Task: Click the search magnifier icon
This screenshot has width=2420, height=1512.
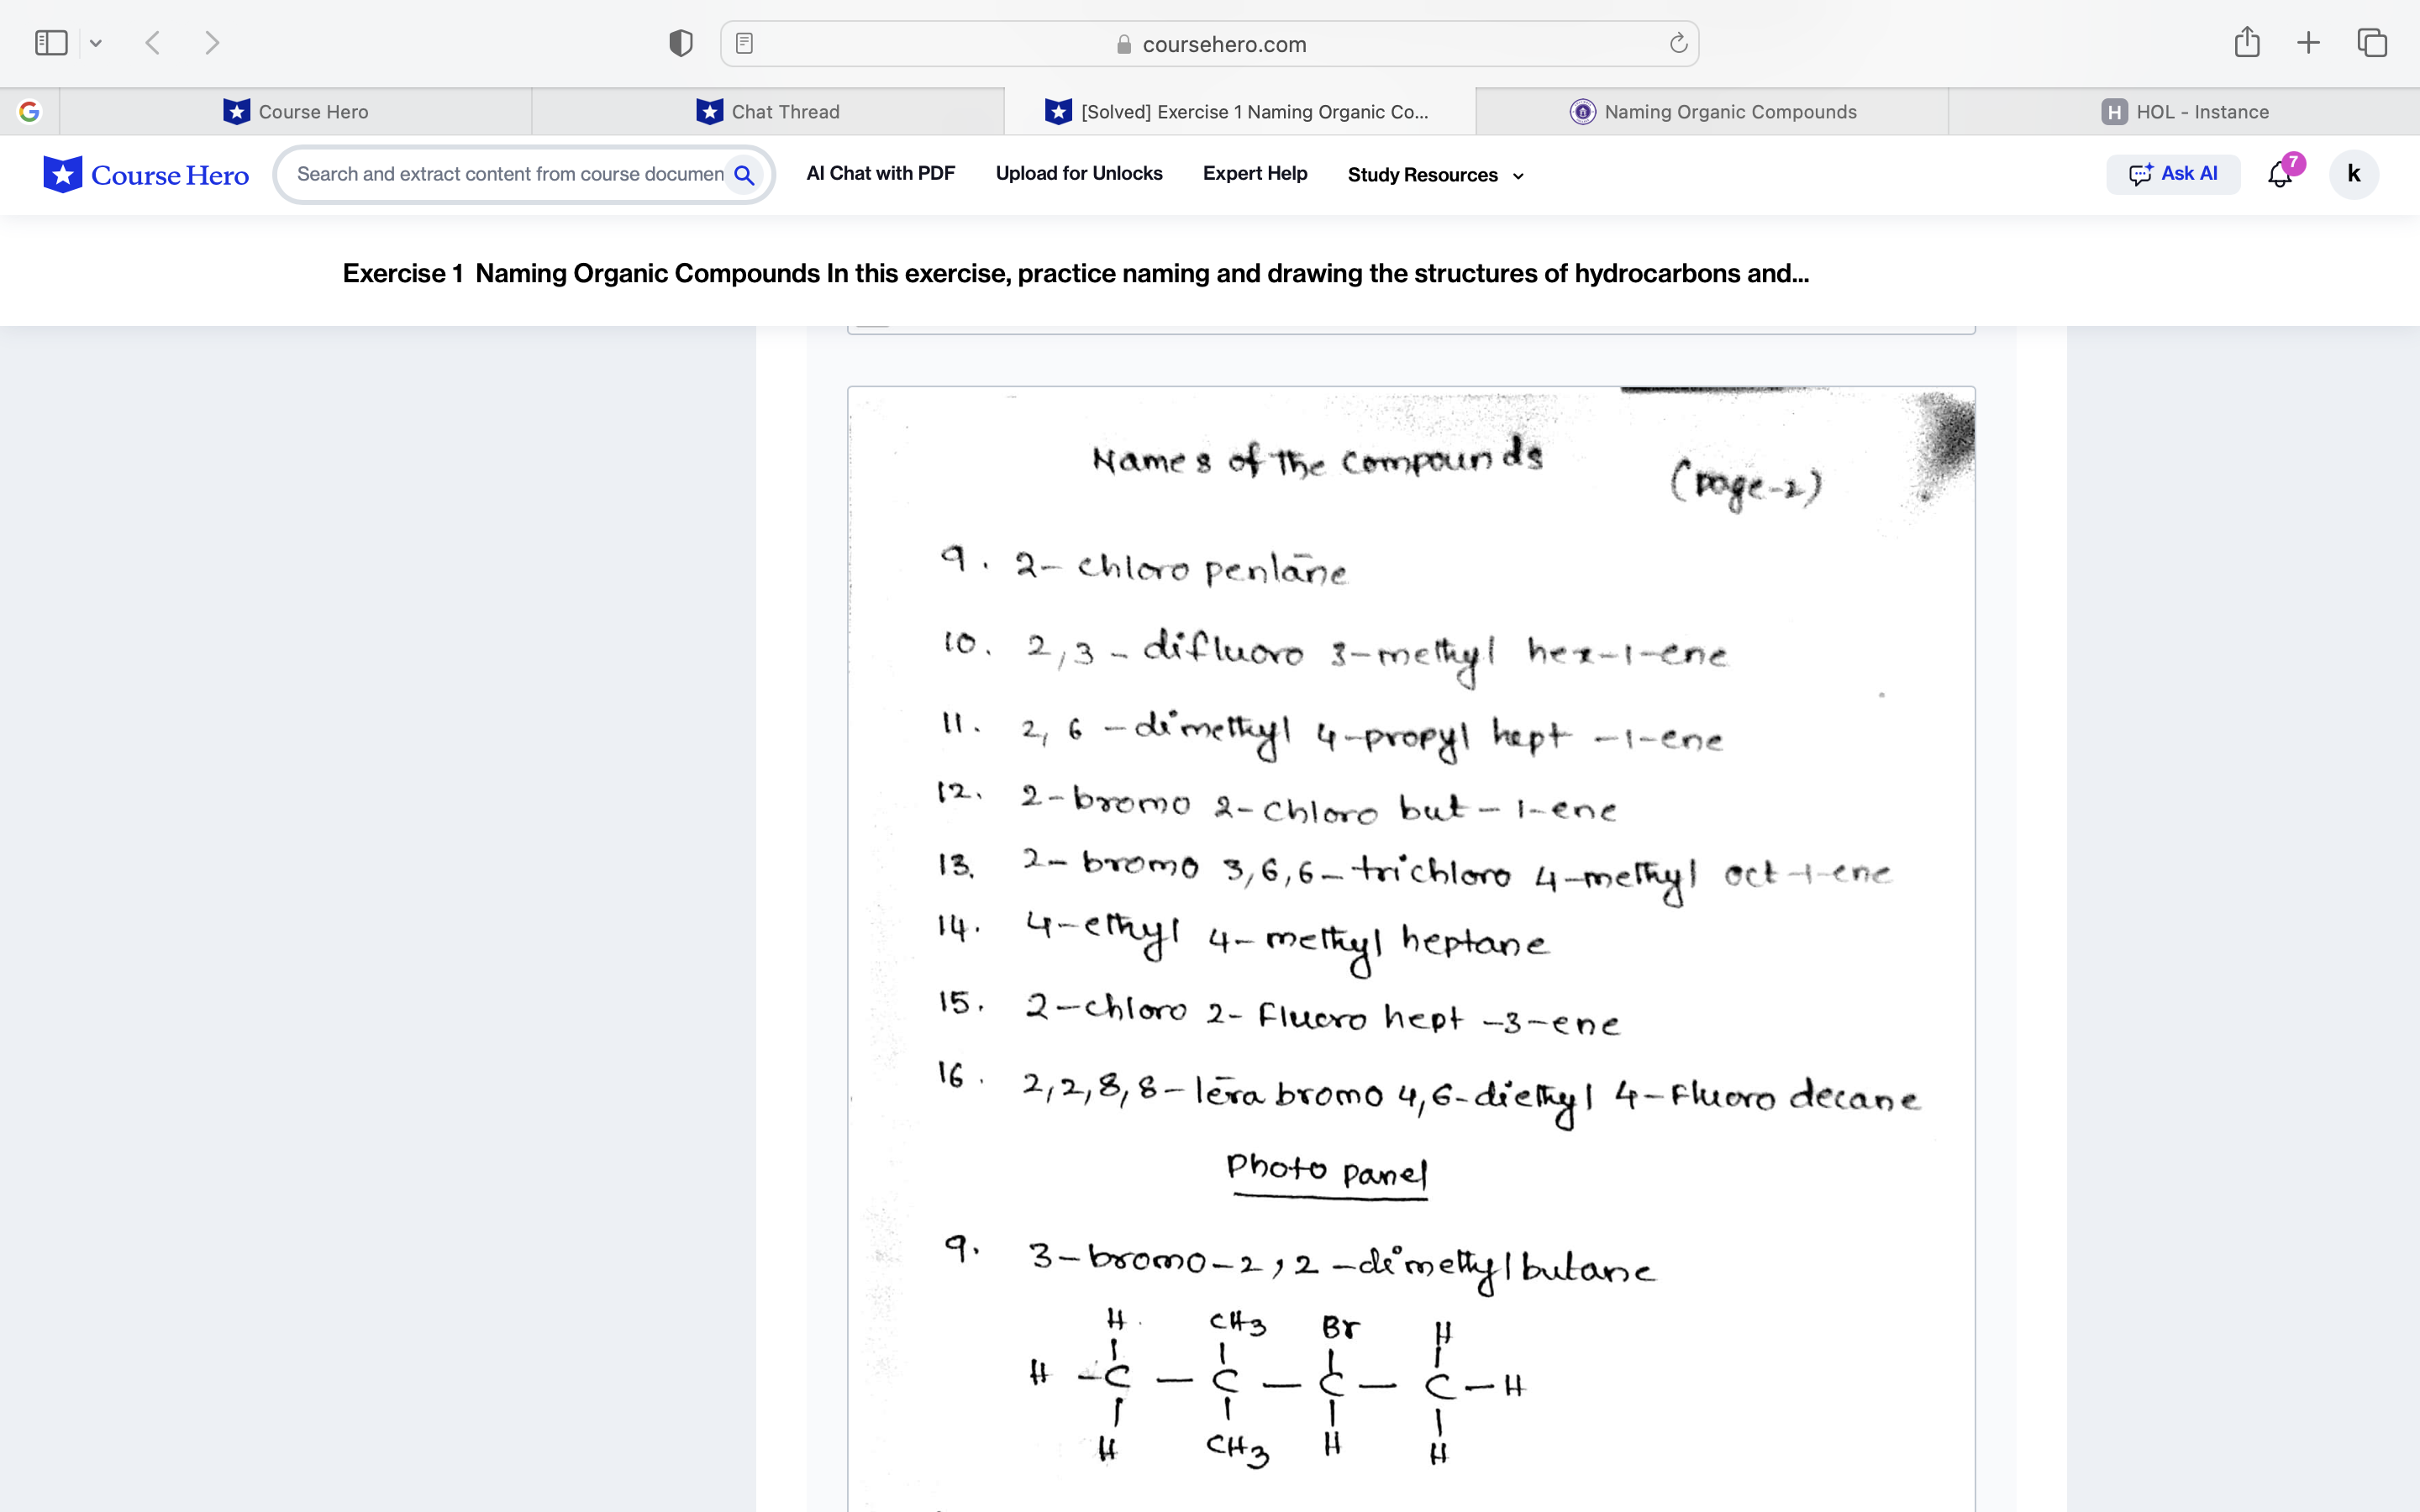Action: pos(744,174)
